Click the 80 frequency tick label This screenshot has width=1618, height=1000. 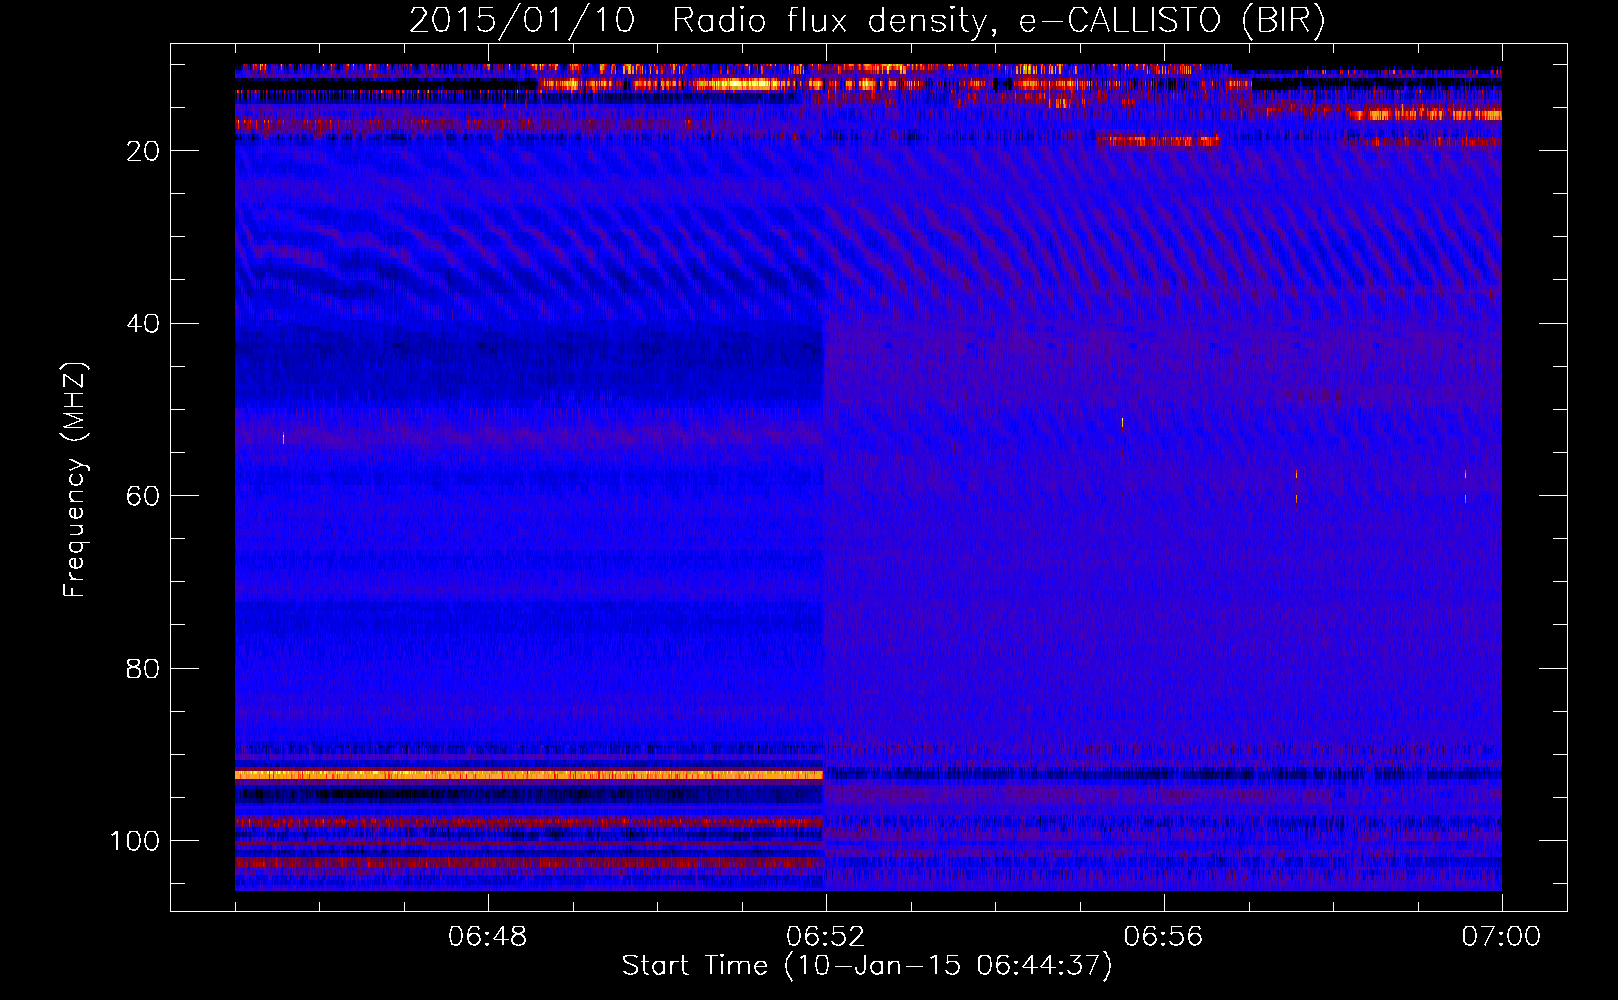(143, 669)
